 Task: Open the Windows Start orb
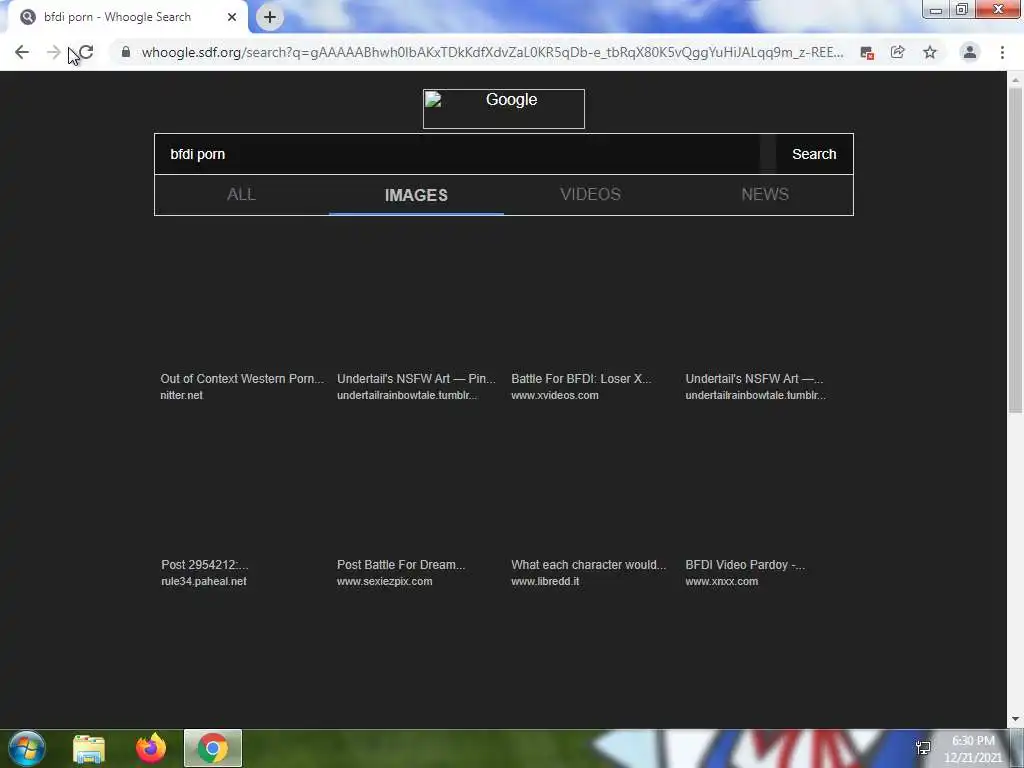point(27,748)
